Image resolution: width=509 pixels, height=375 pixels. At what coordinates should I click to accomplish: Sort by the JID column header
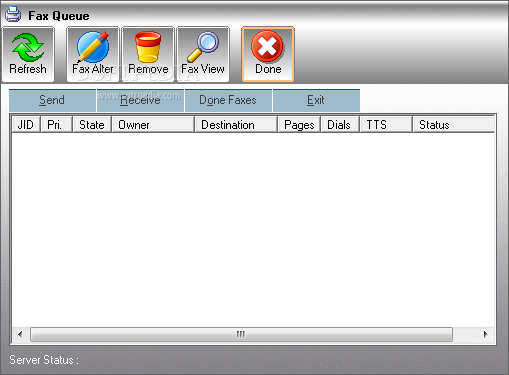tap(26, 125)
